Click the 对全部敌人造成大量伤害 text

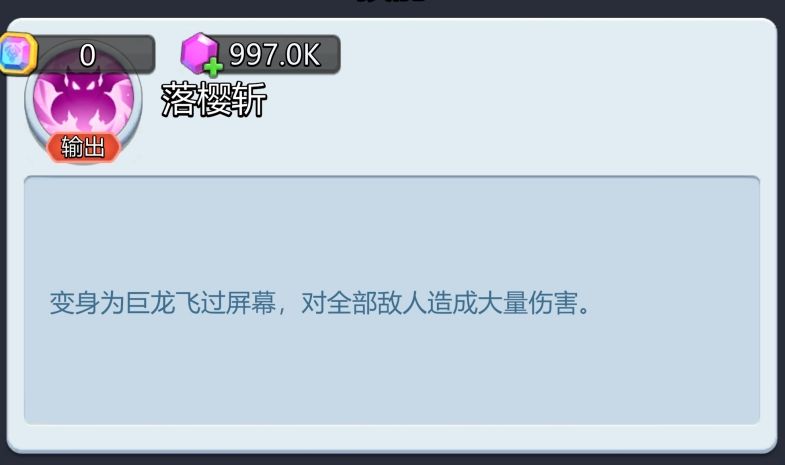(440, 302)
